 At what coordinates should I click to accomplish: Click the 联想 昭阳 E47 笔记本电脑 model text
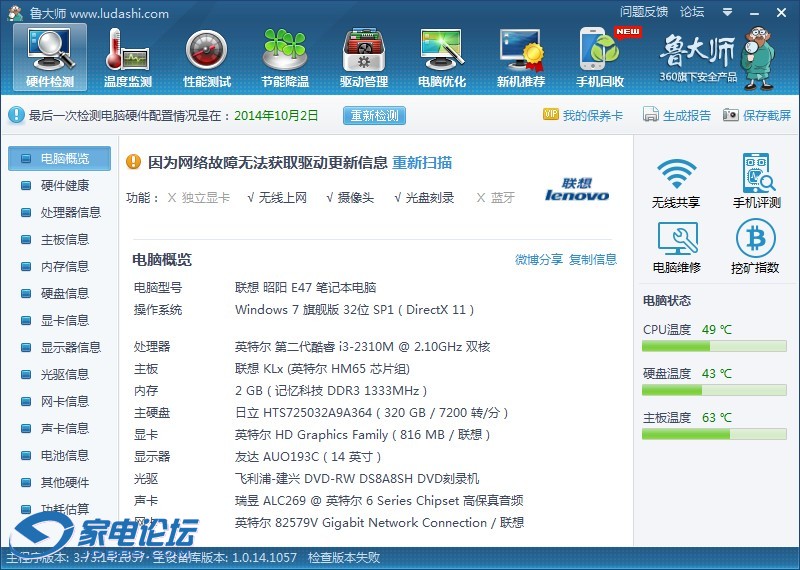(x=306, y=288)
